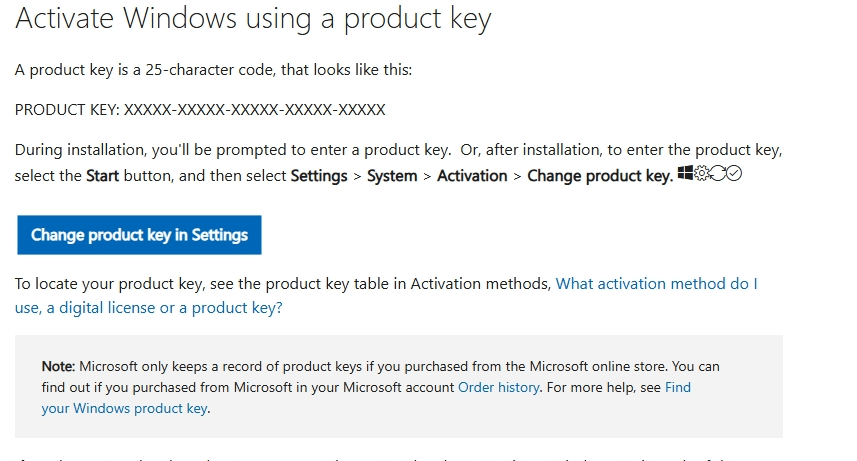This screenshot has width=857, height=461.
Task: Click the bold 'Change product key.' path text
Action: tap(599, 176)
